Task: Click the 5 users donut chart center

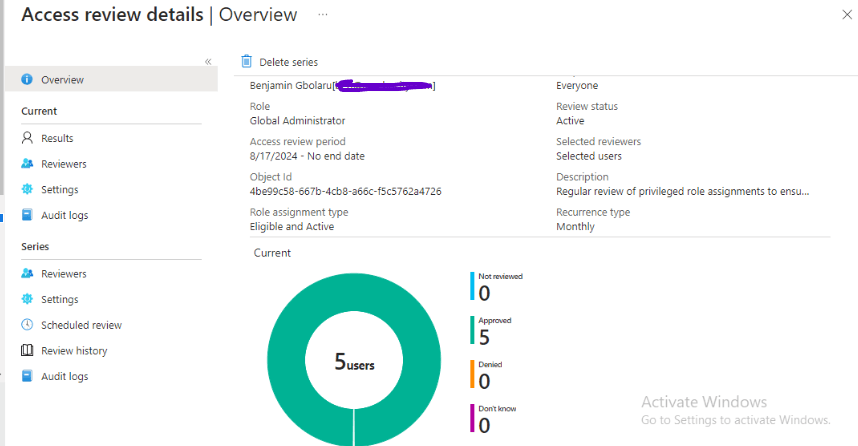Action: (354, 364)
